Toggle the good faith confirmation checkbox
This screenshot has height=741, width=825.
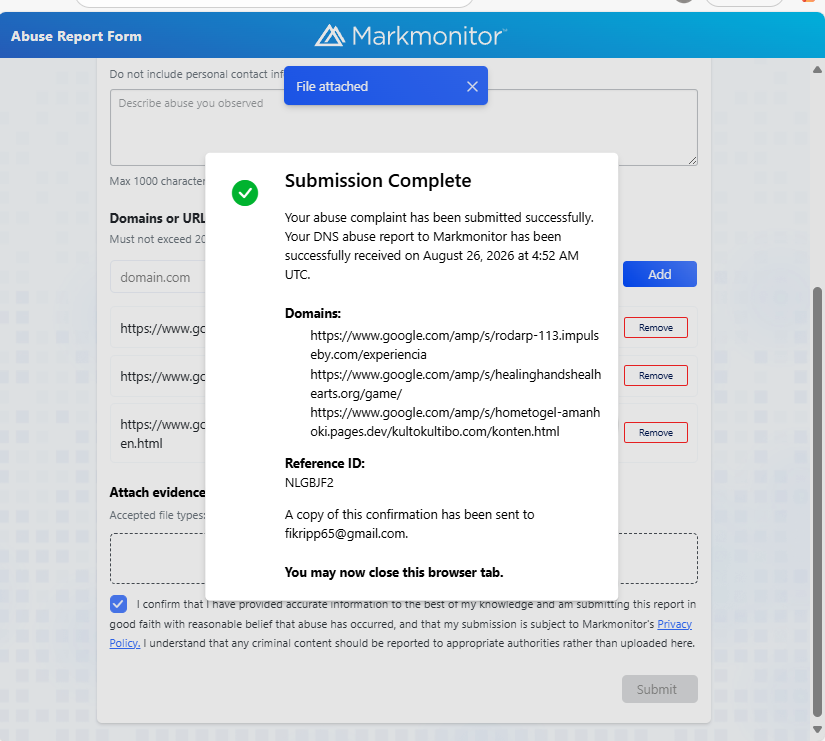click(x=118, y=604)
